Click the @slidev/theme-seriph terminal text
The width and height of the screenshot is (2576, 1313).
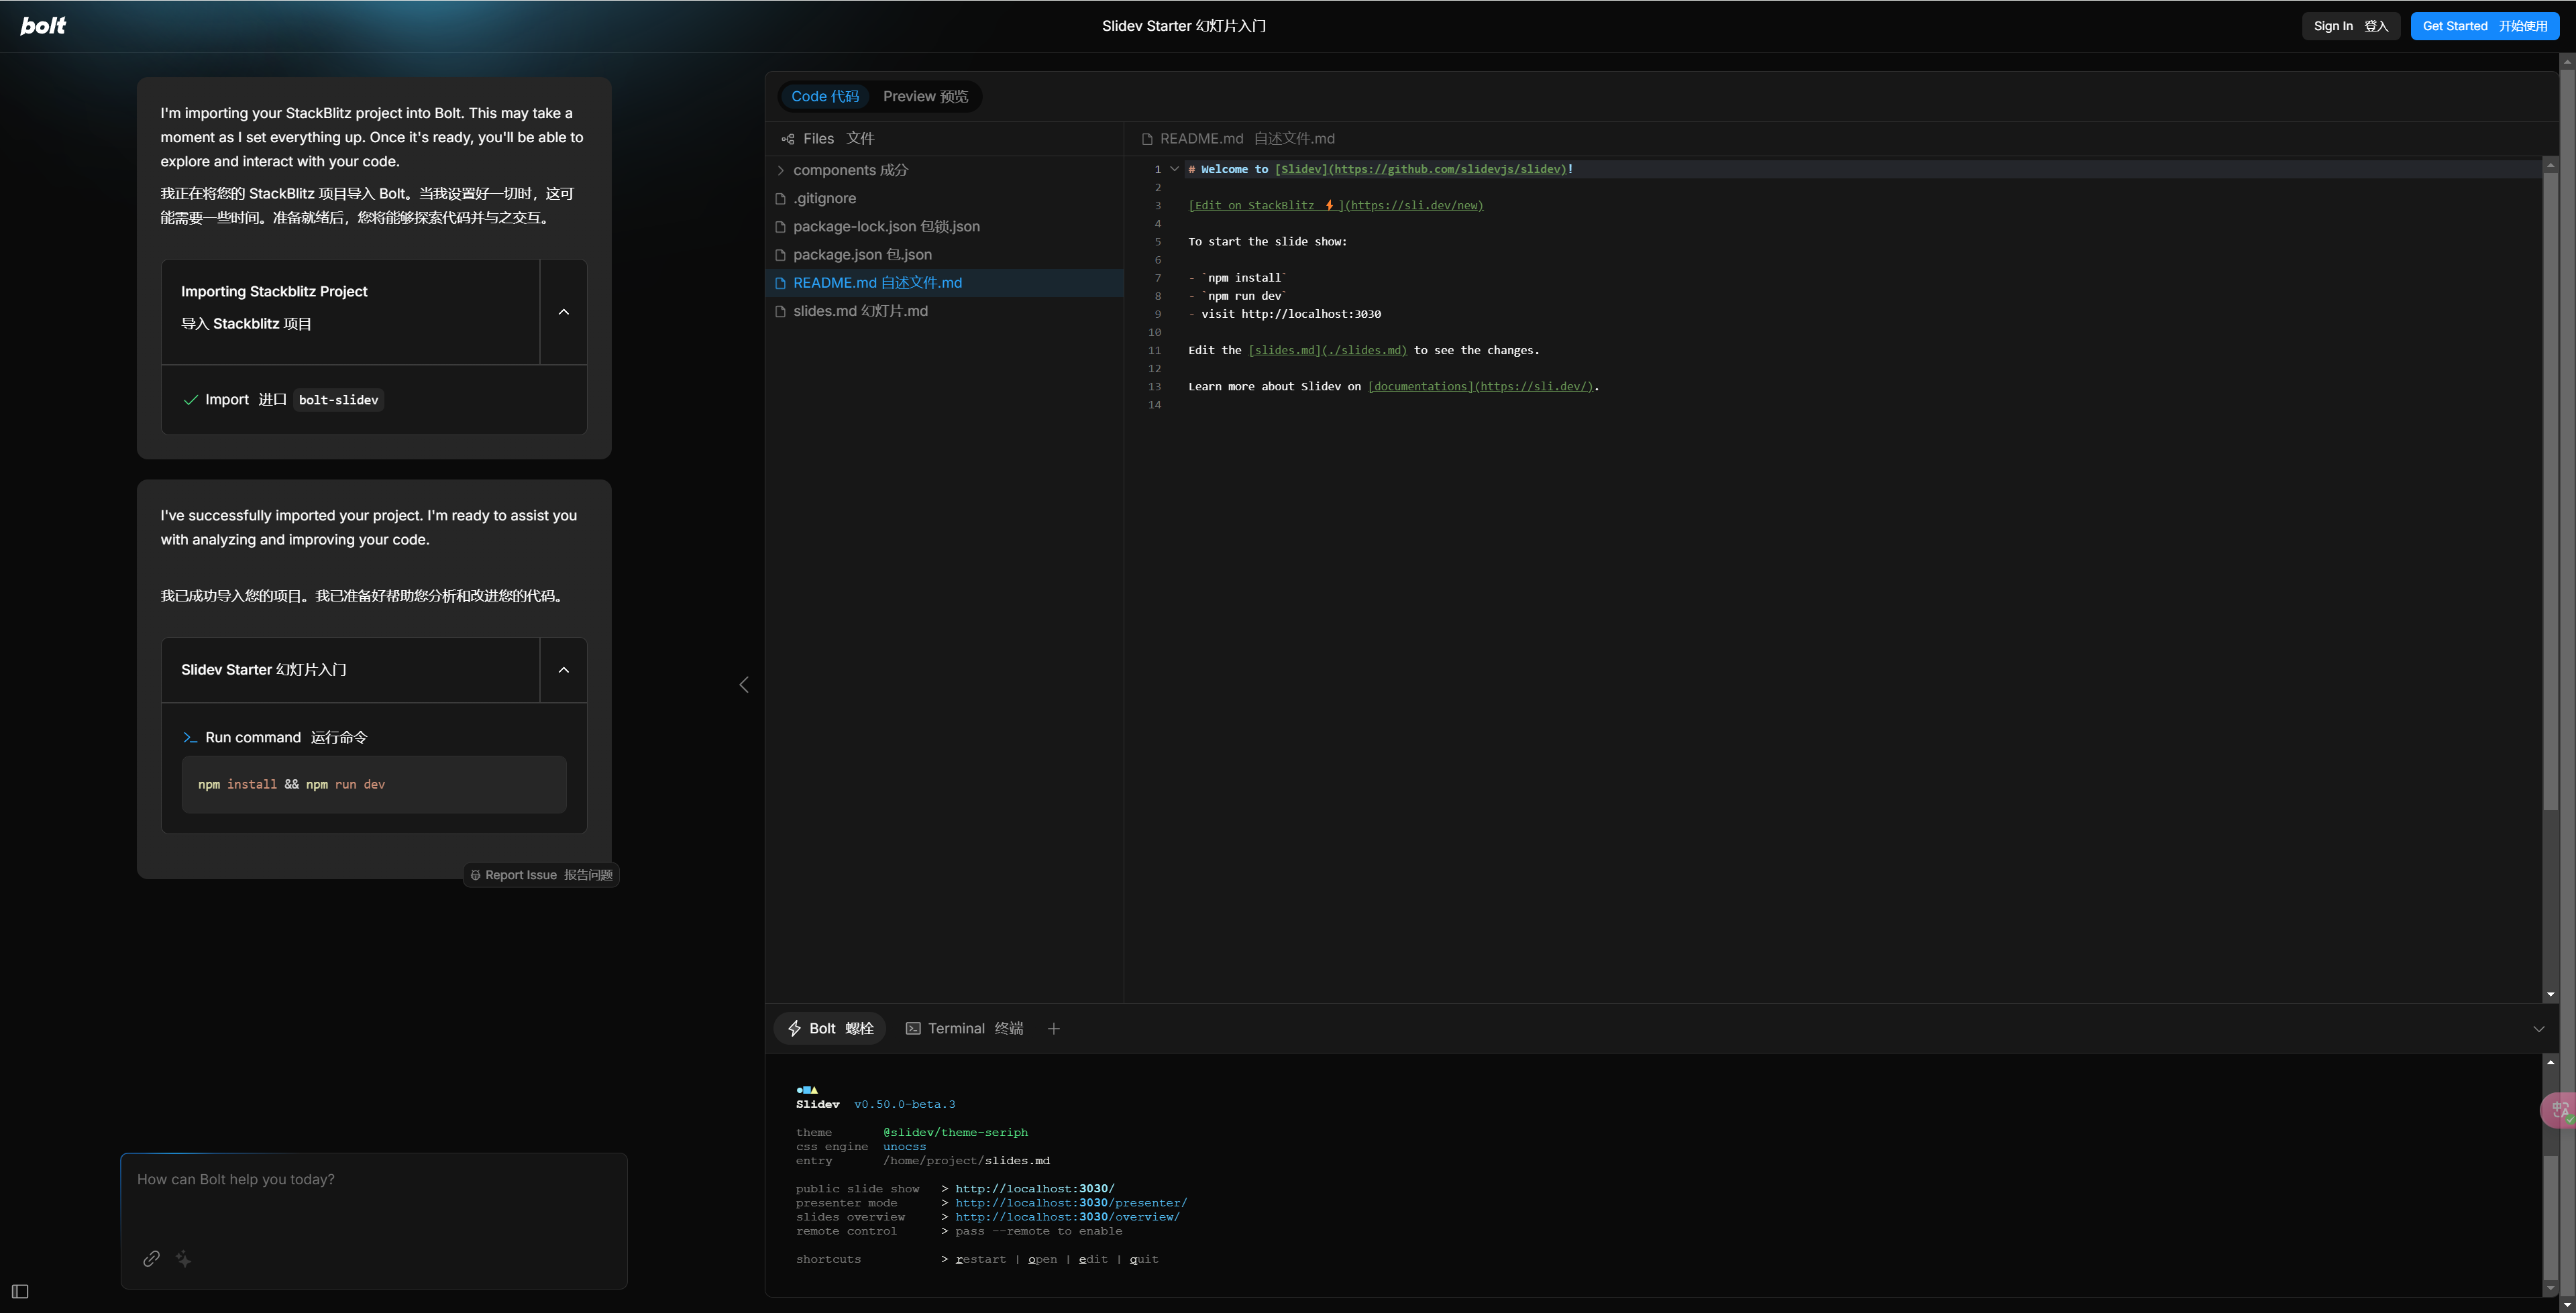coord(955,1132)
